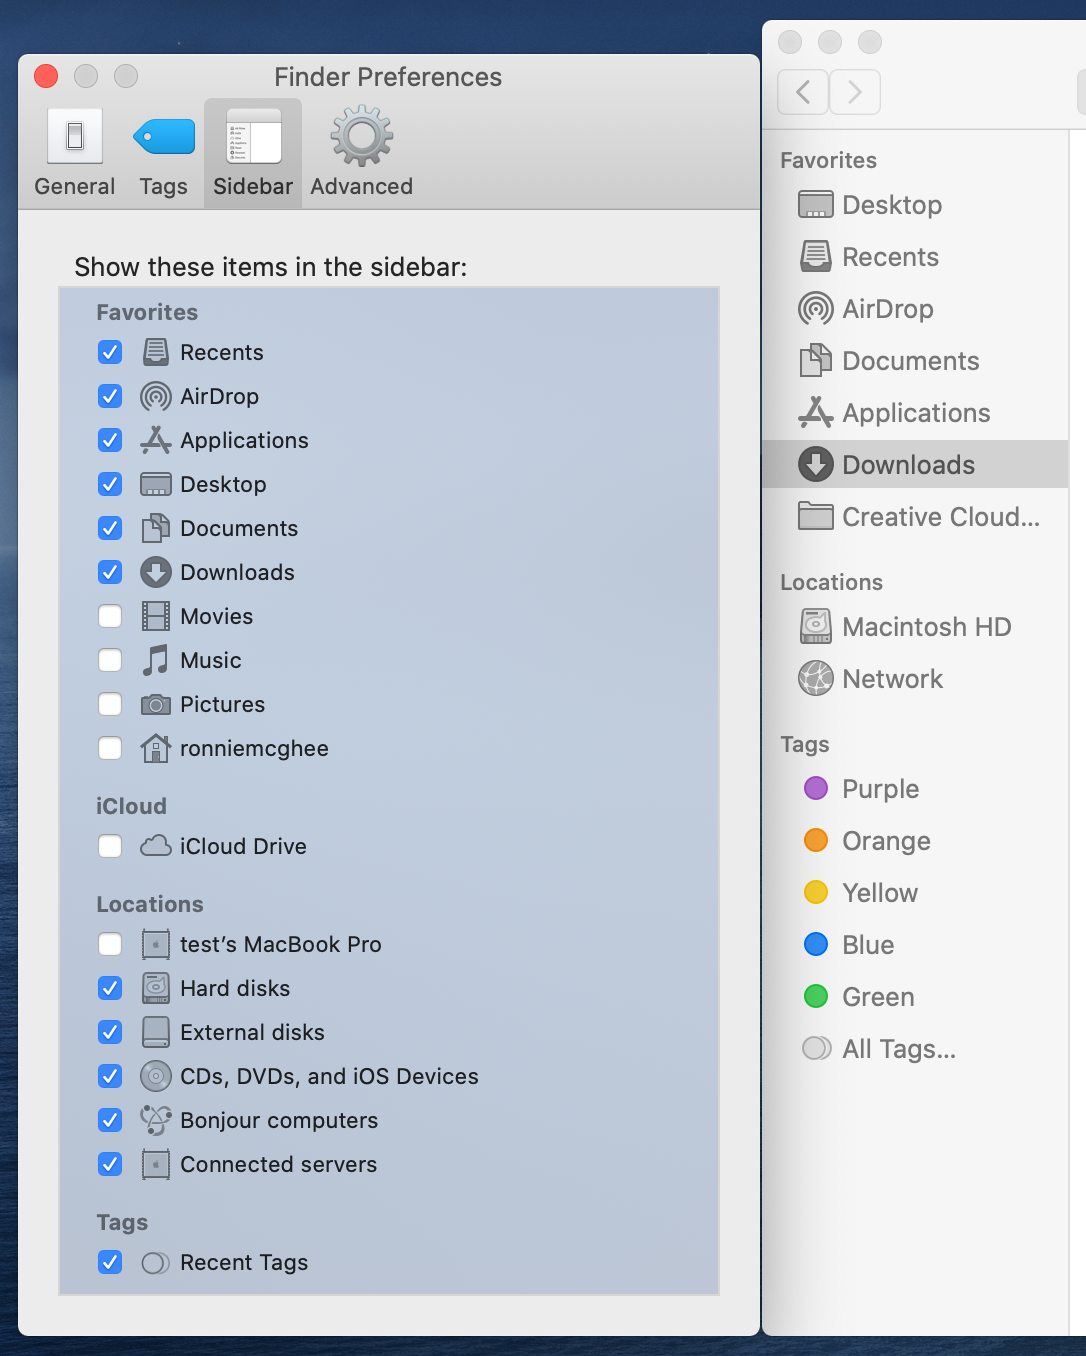Click the home folder house icon
The image size is (1086, 1356).
point(155,748)
